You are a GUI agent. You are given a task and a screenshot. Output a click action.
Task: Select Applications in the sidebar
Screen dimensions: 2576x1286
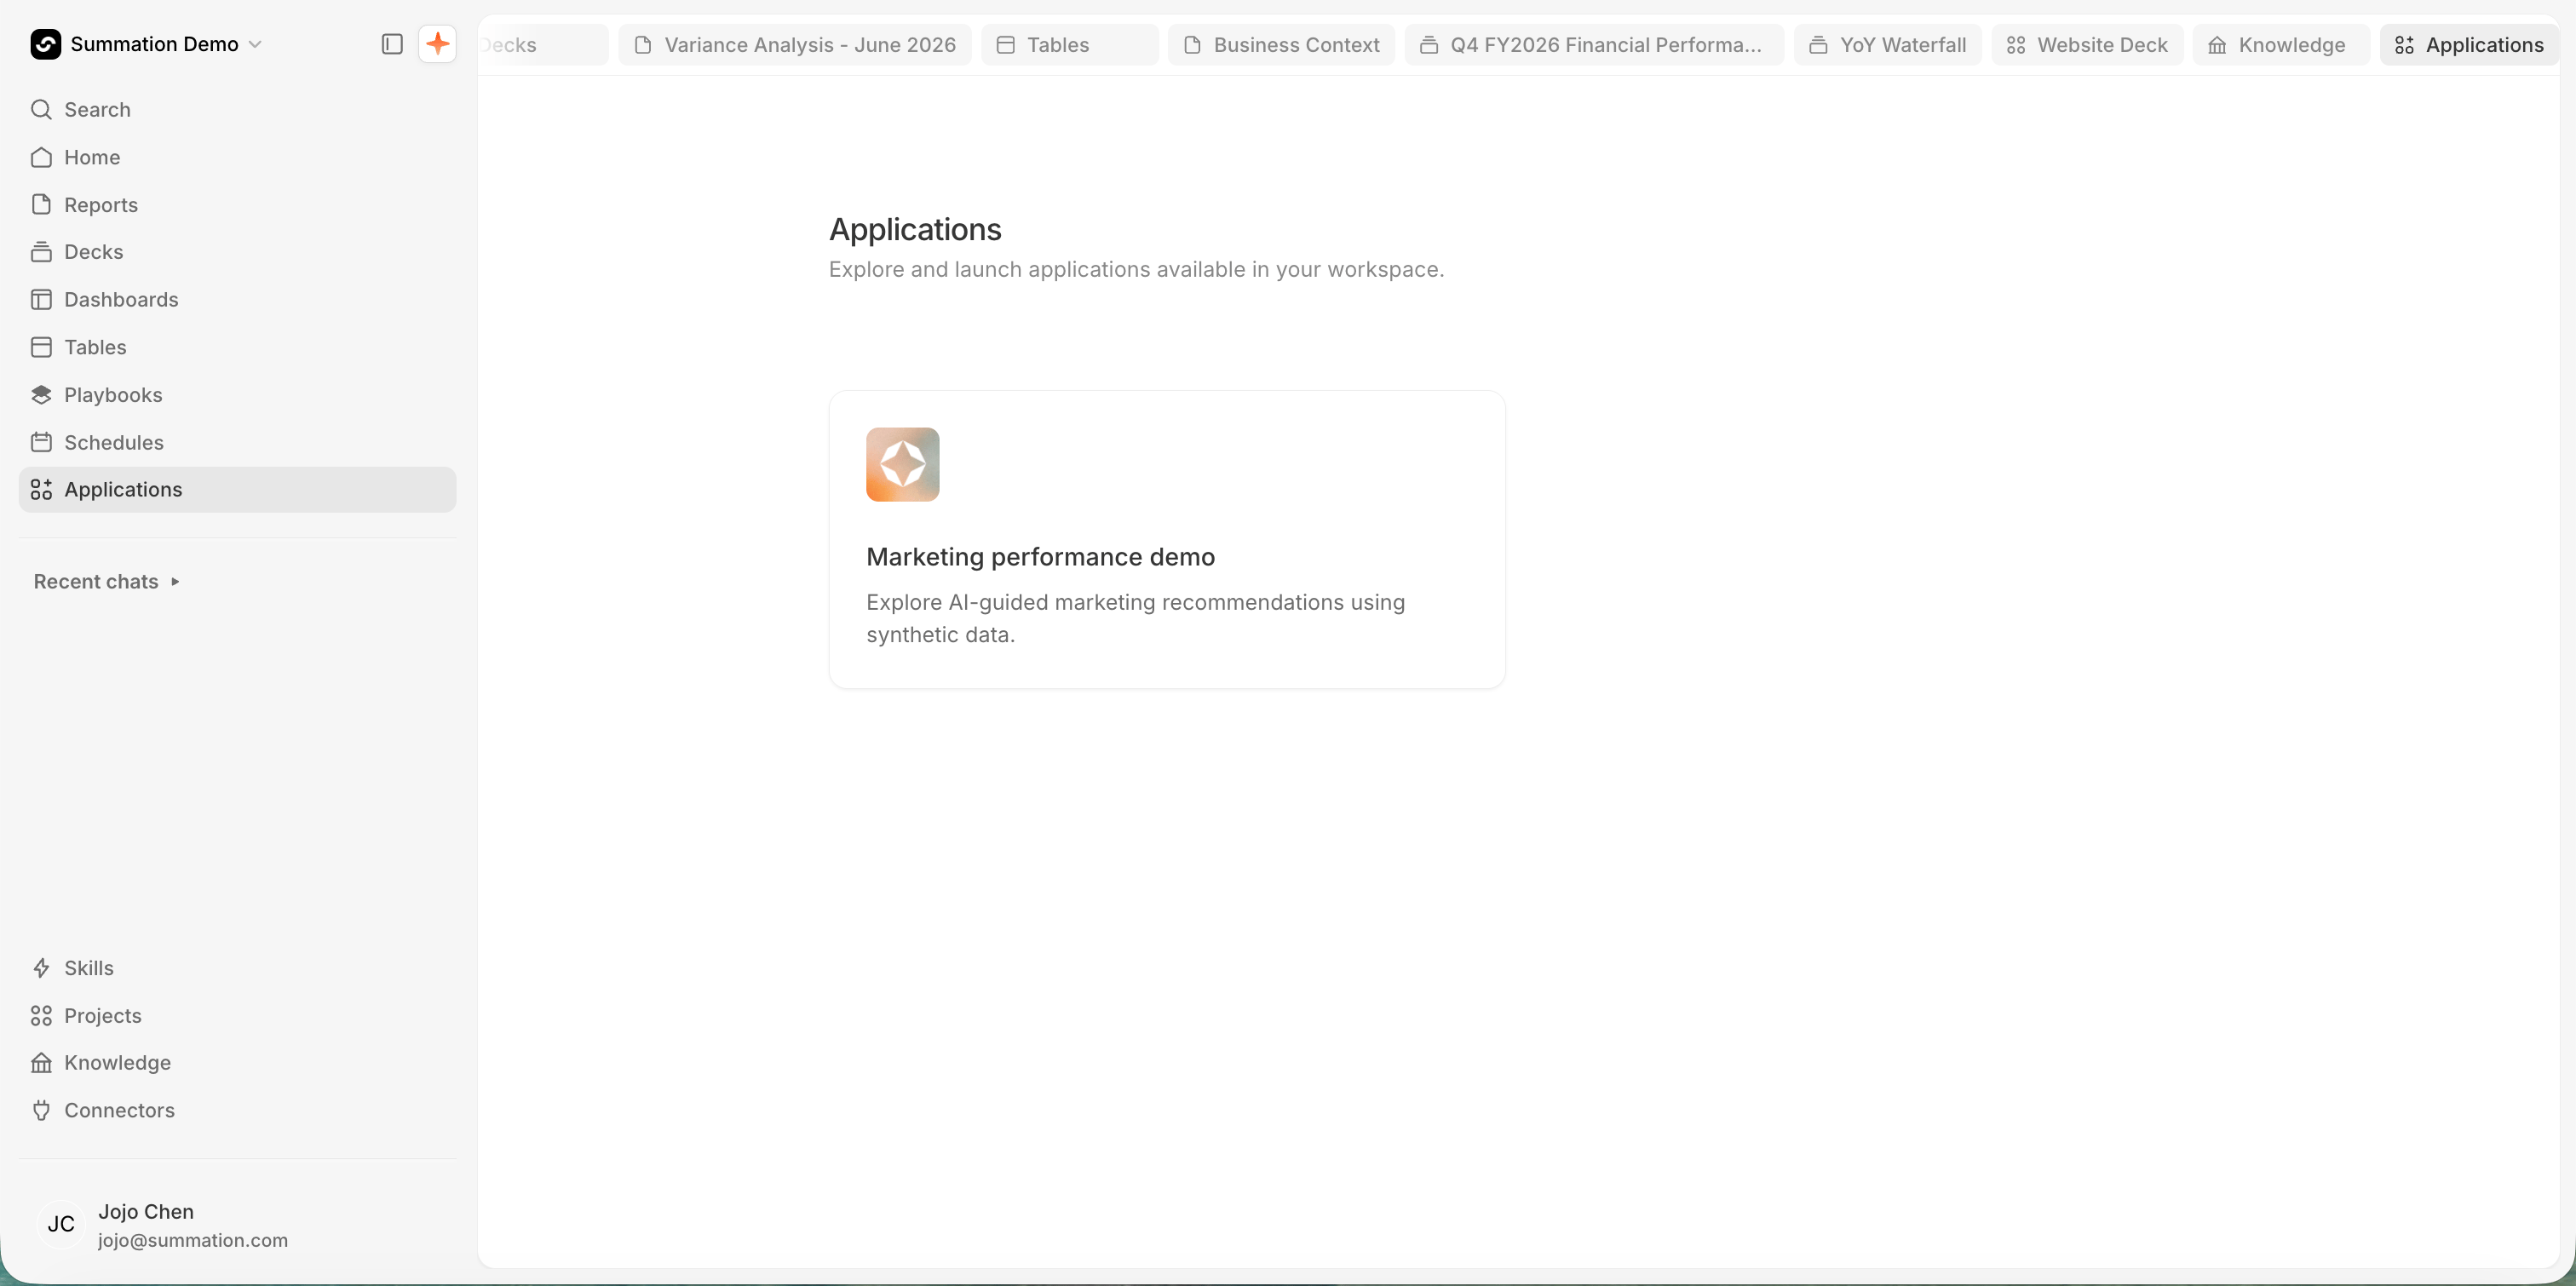(x=237, y=489)
